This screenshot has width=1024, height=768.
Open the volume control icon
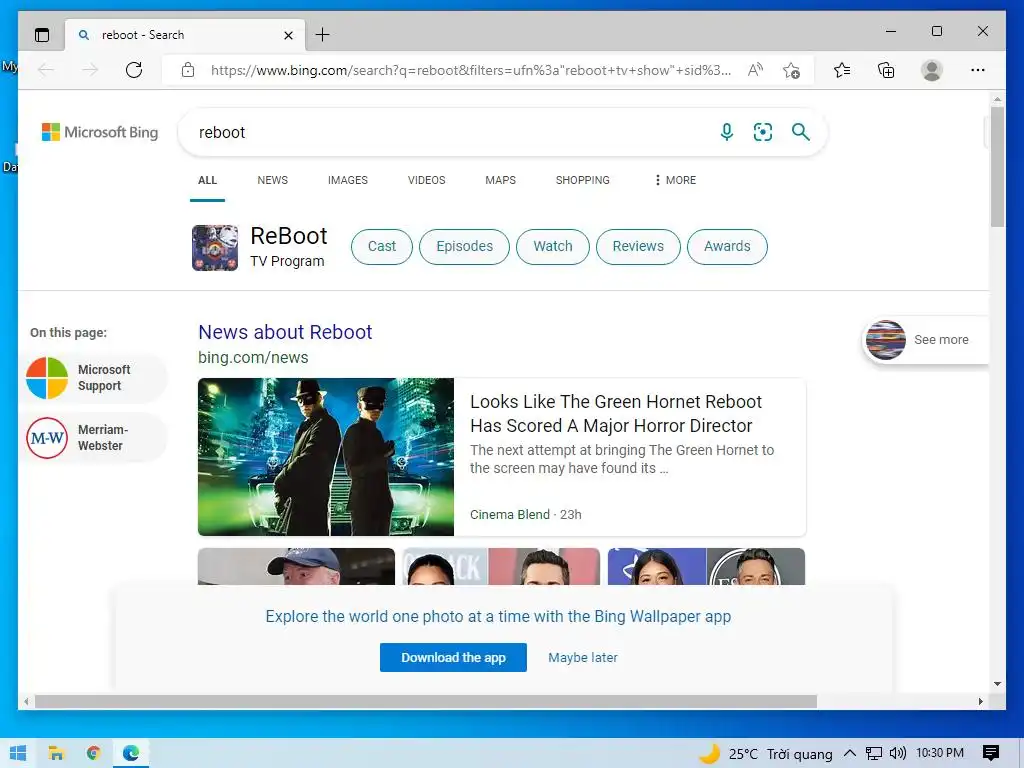click(897, 753)
